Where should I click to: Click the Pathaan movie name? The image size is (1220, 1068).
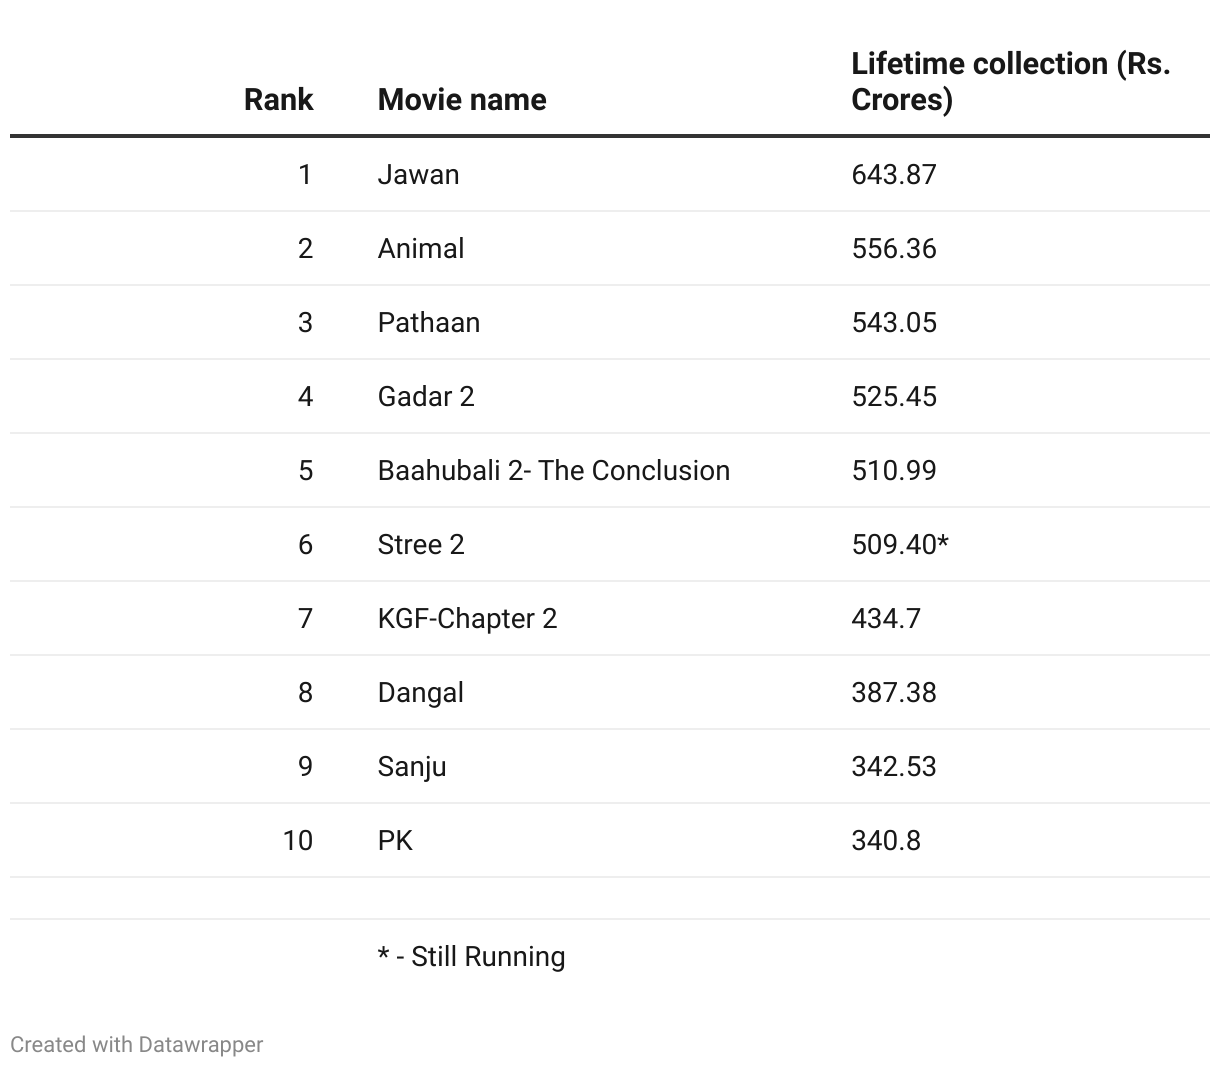tap(429, 322)
